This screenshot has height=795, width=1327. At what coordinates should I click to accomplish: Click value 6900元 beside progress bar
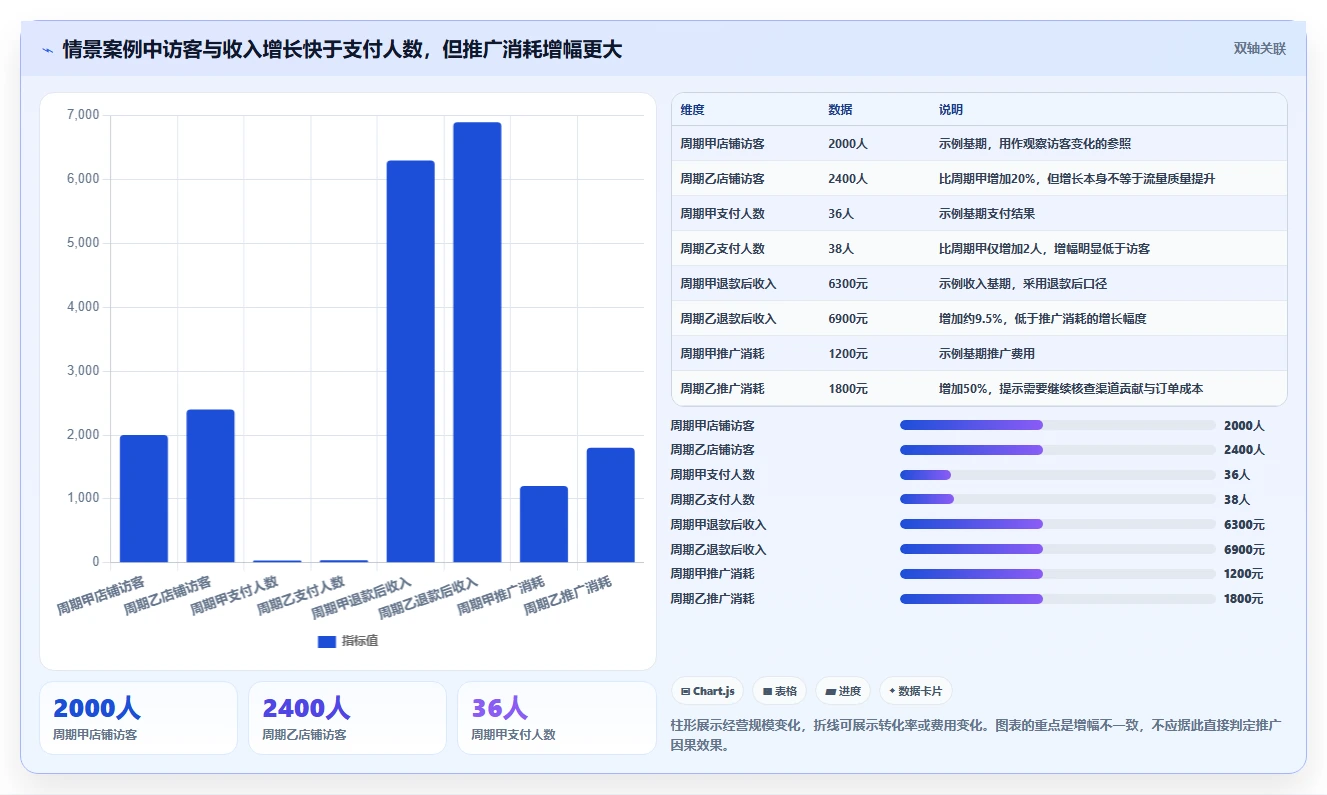[1244, 550]
